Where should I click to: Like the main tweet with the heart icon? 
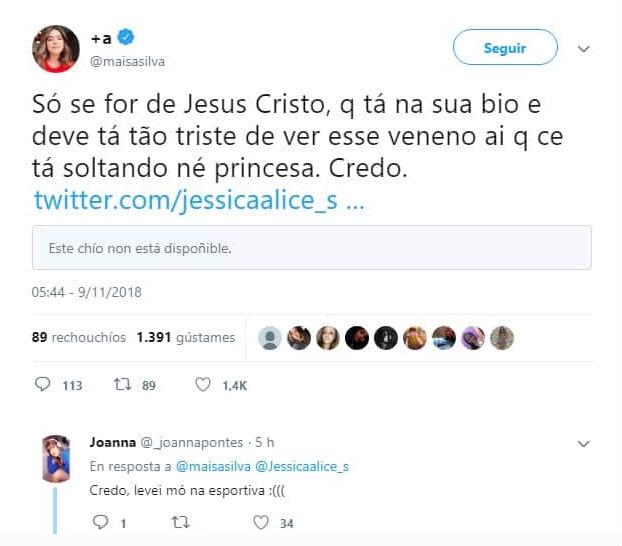pyautogui.click(x=202, y=385)
